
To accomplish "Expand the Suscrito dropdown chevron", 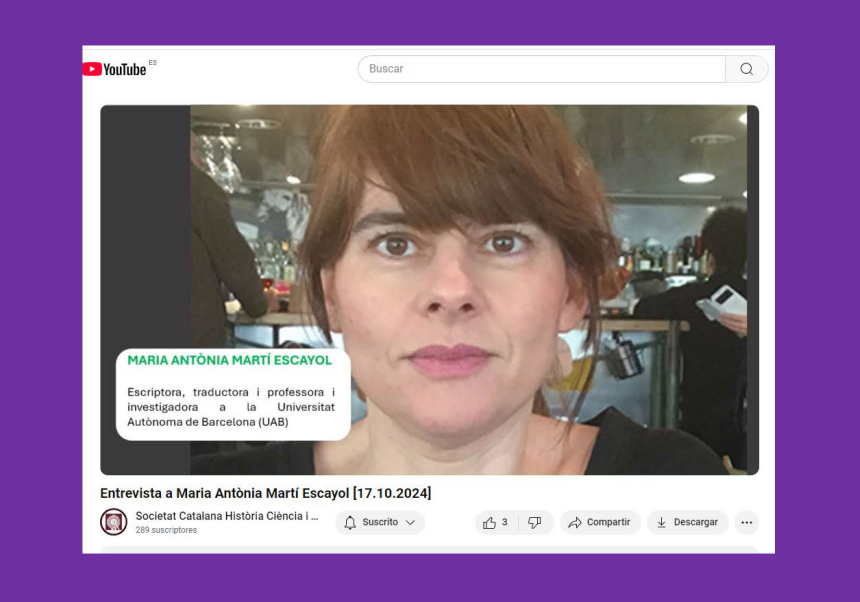I will click(x=410, y=523).
